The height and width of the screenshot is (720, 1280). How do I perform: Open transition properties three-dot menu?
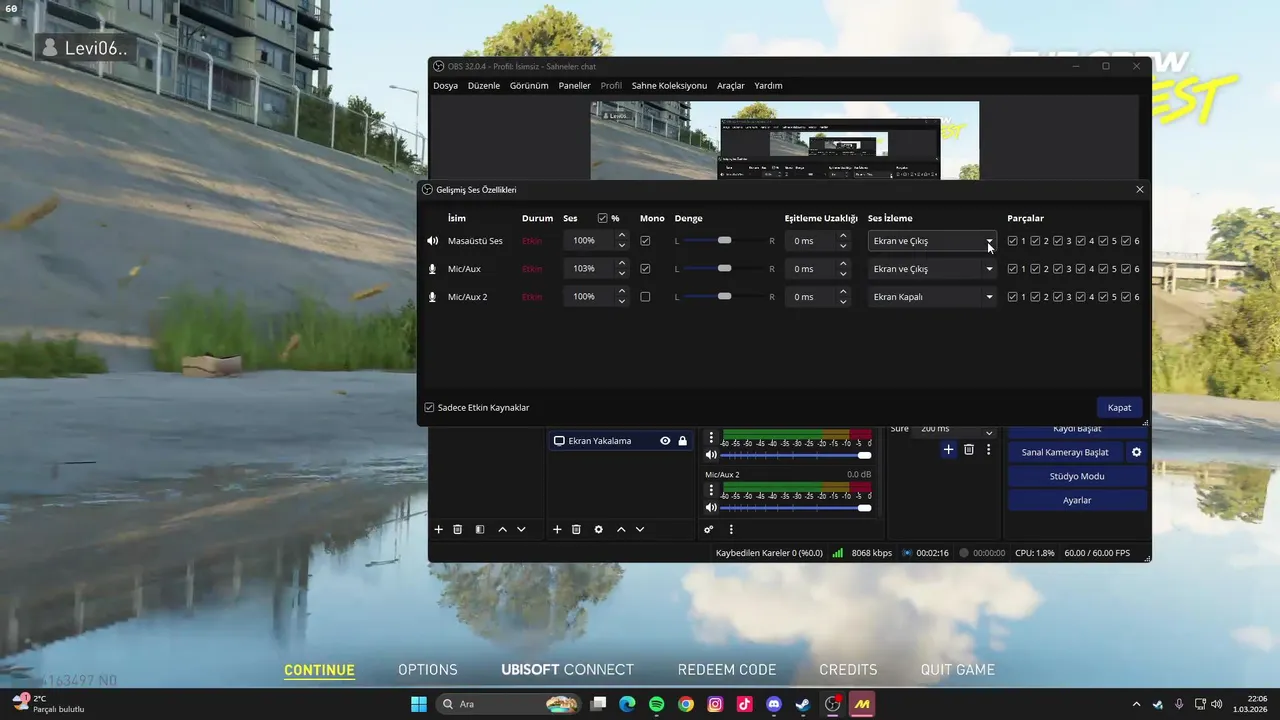(988, 450)
